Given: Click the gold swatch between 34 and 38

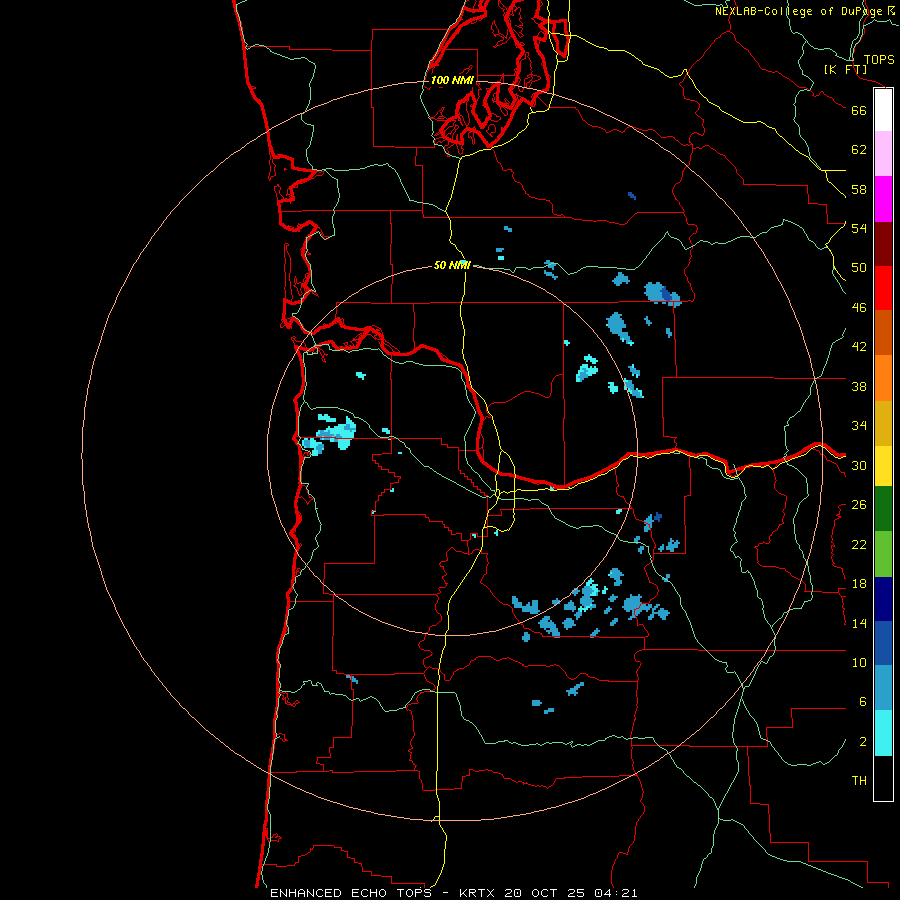Looking at the screenshot, I should 883,423.
